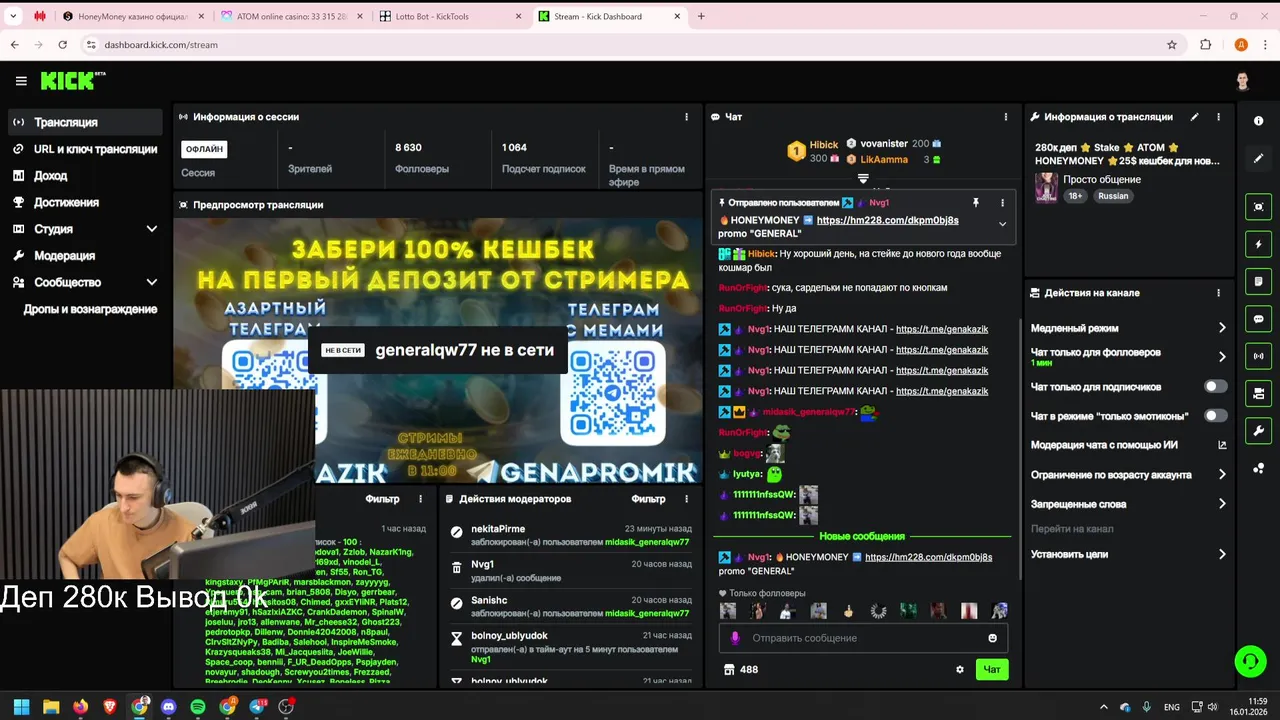Expand the Медленный режим option
1280x720 pixels.
[x=1128, y=328]
